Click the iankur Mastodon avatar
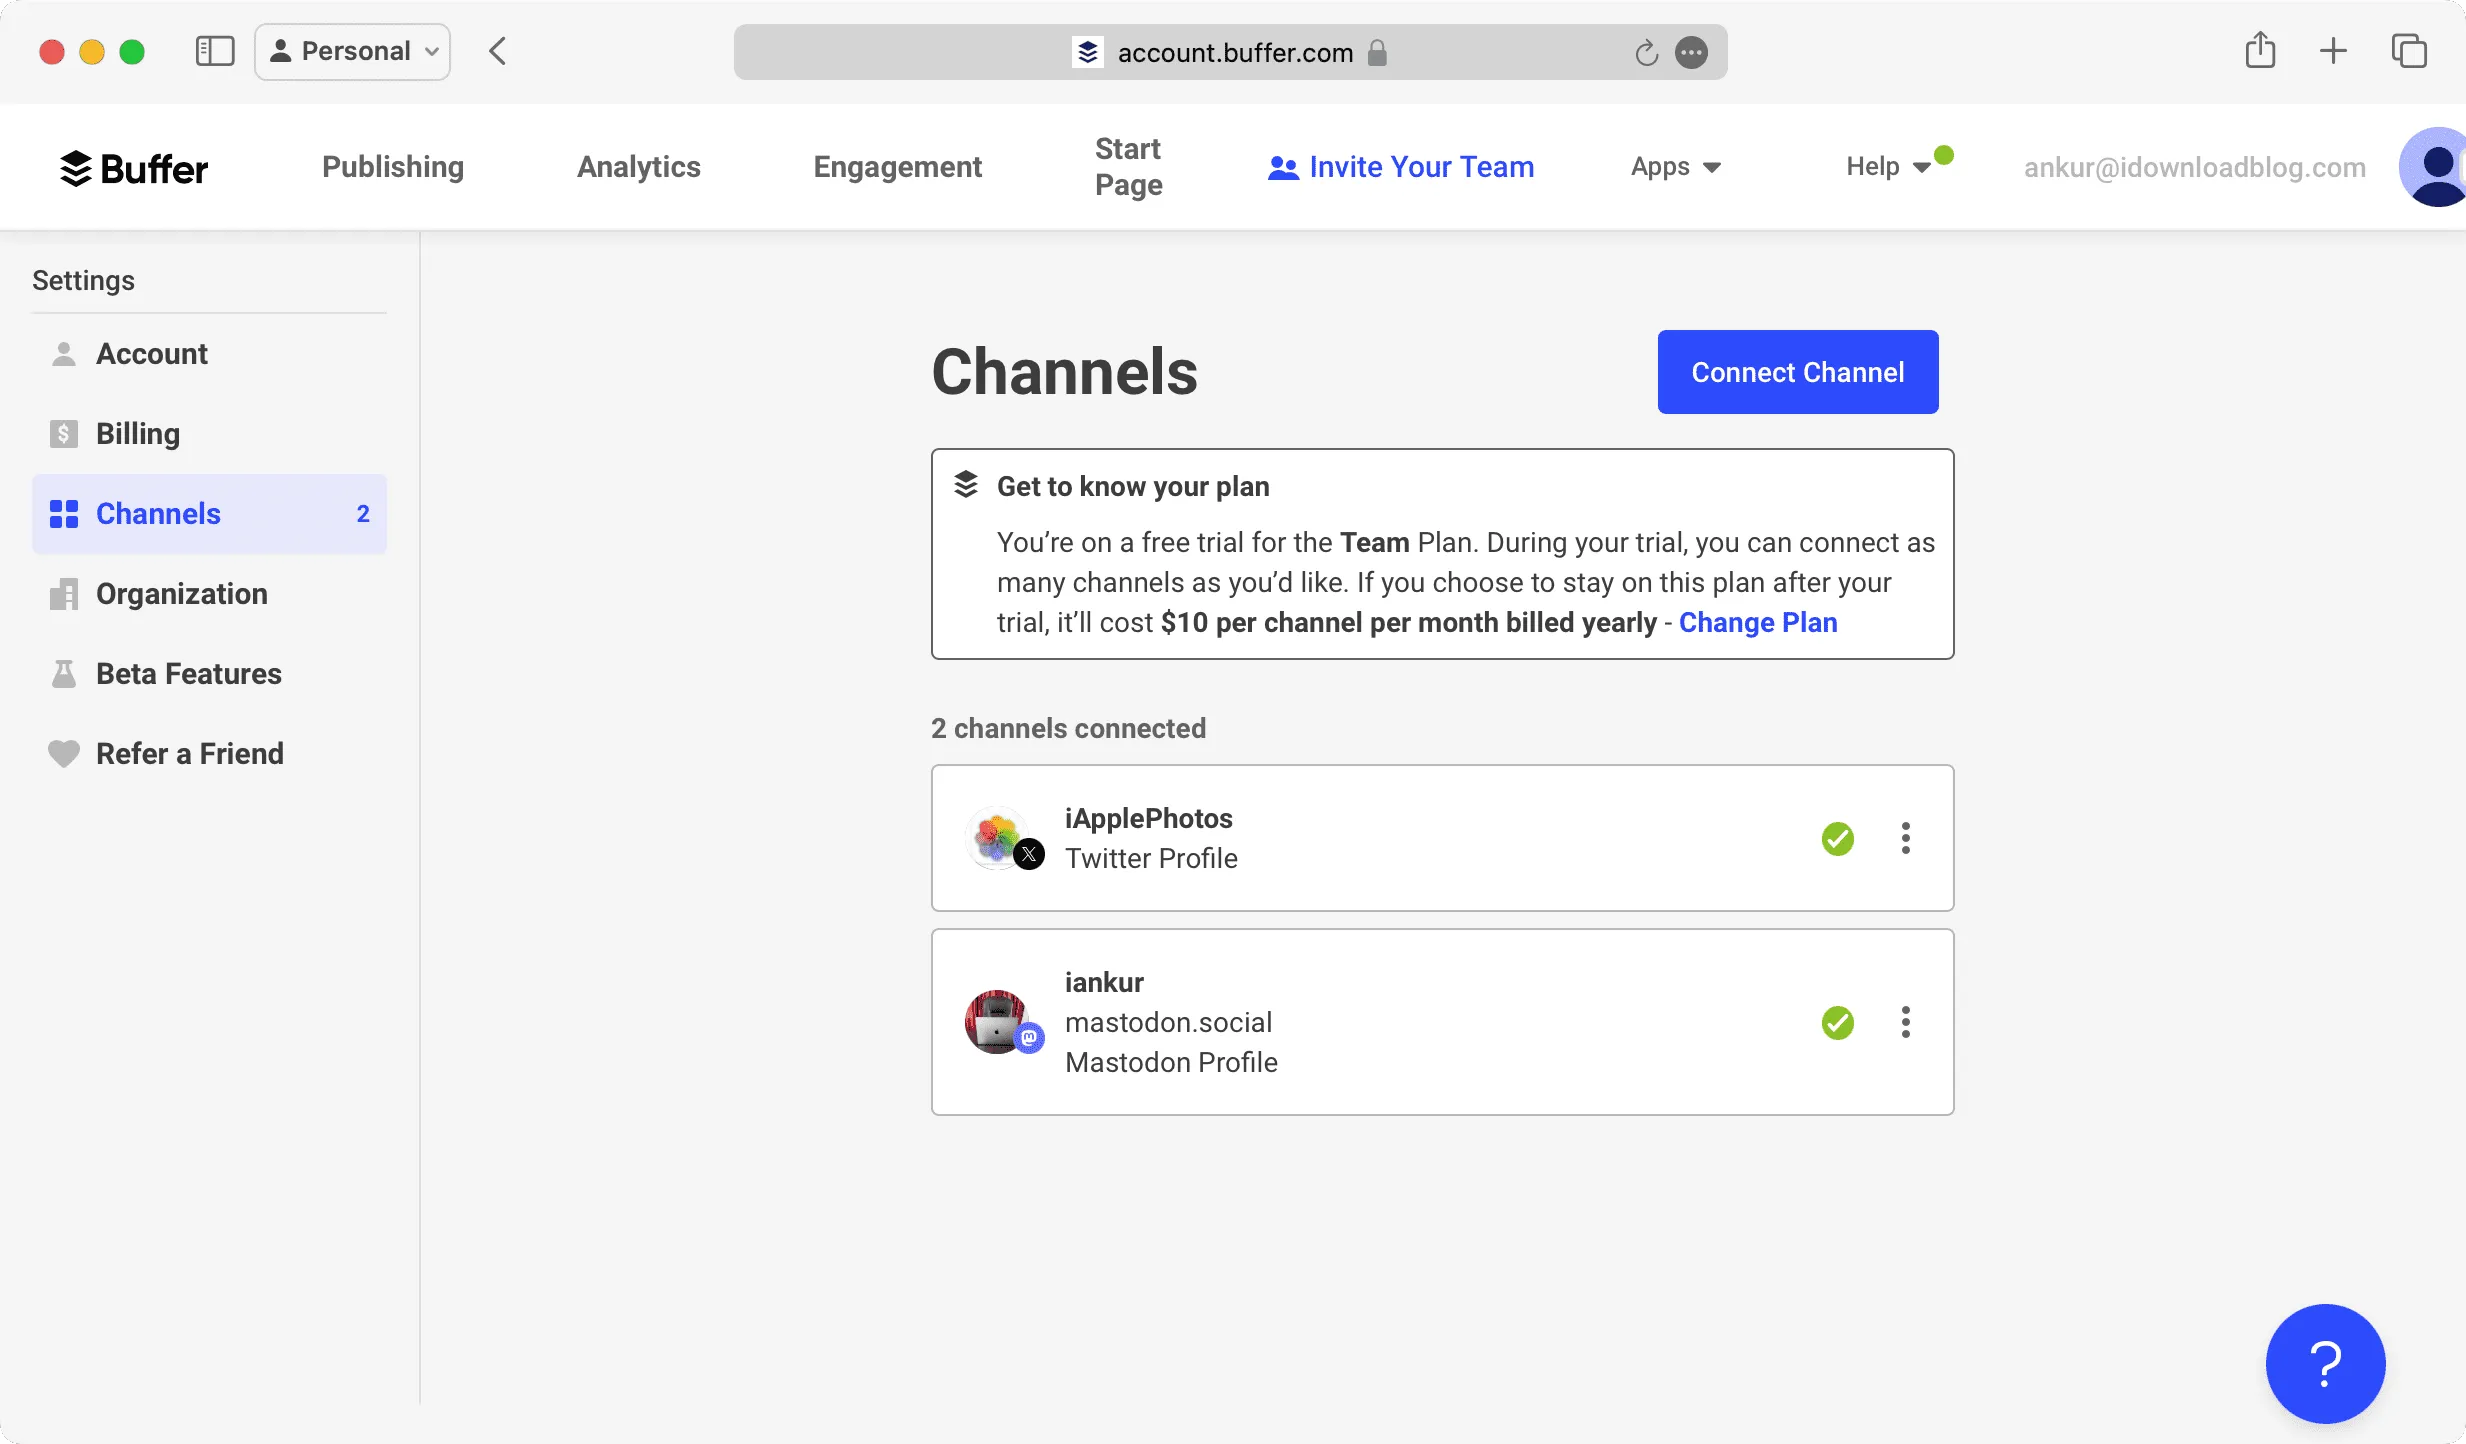The height and width of the screenshot is (1444, 2466). tap(1004, 1022)
